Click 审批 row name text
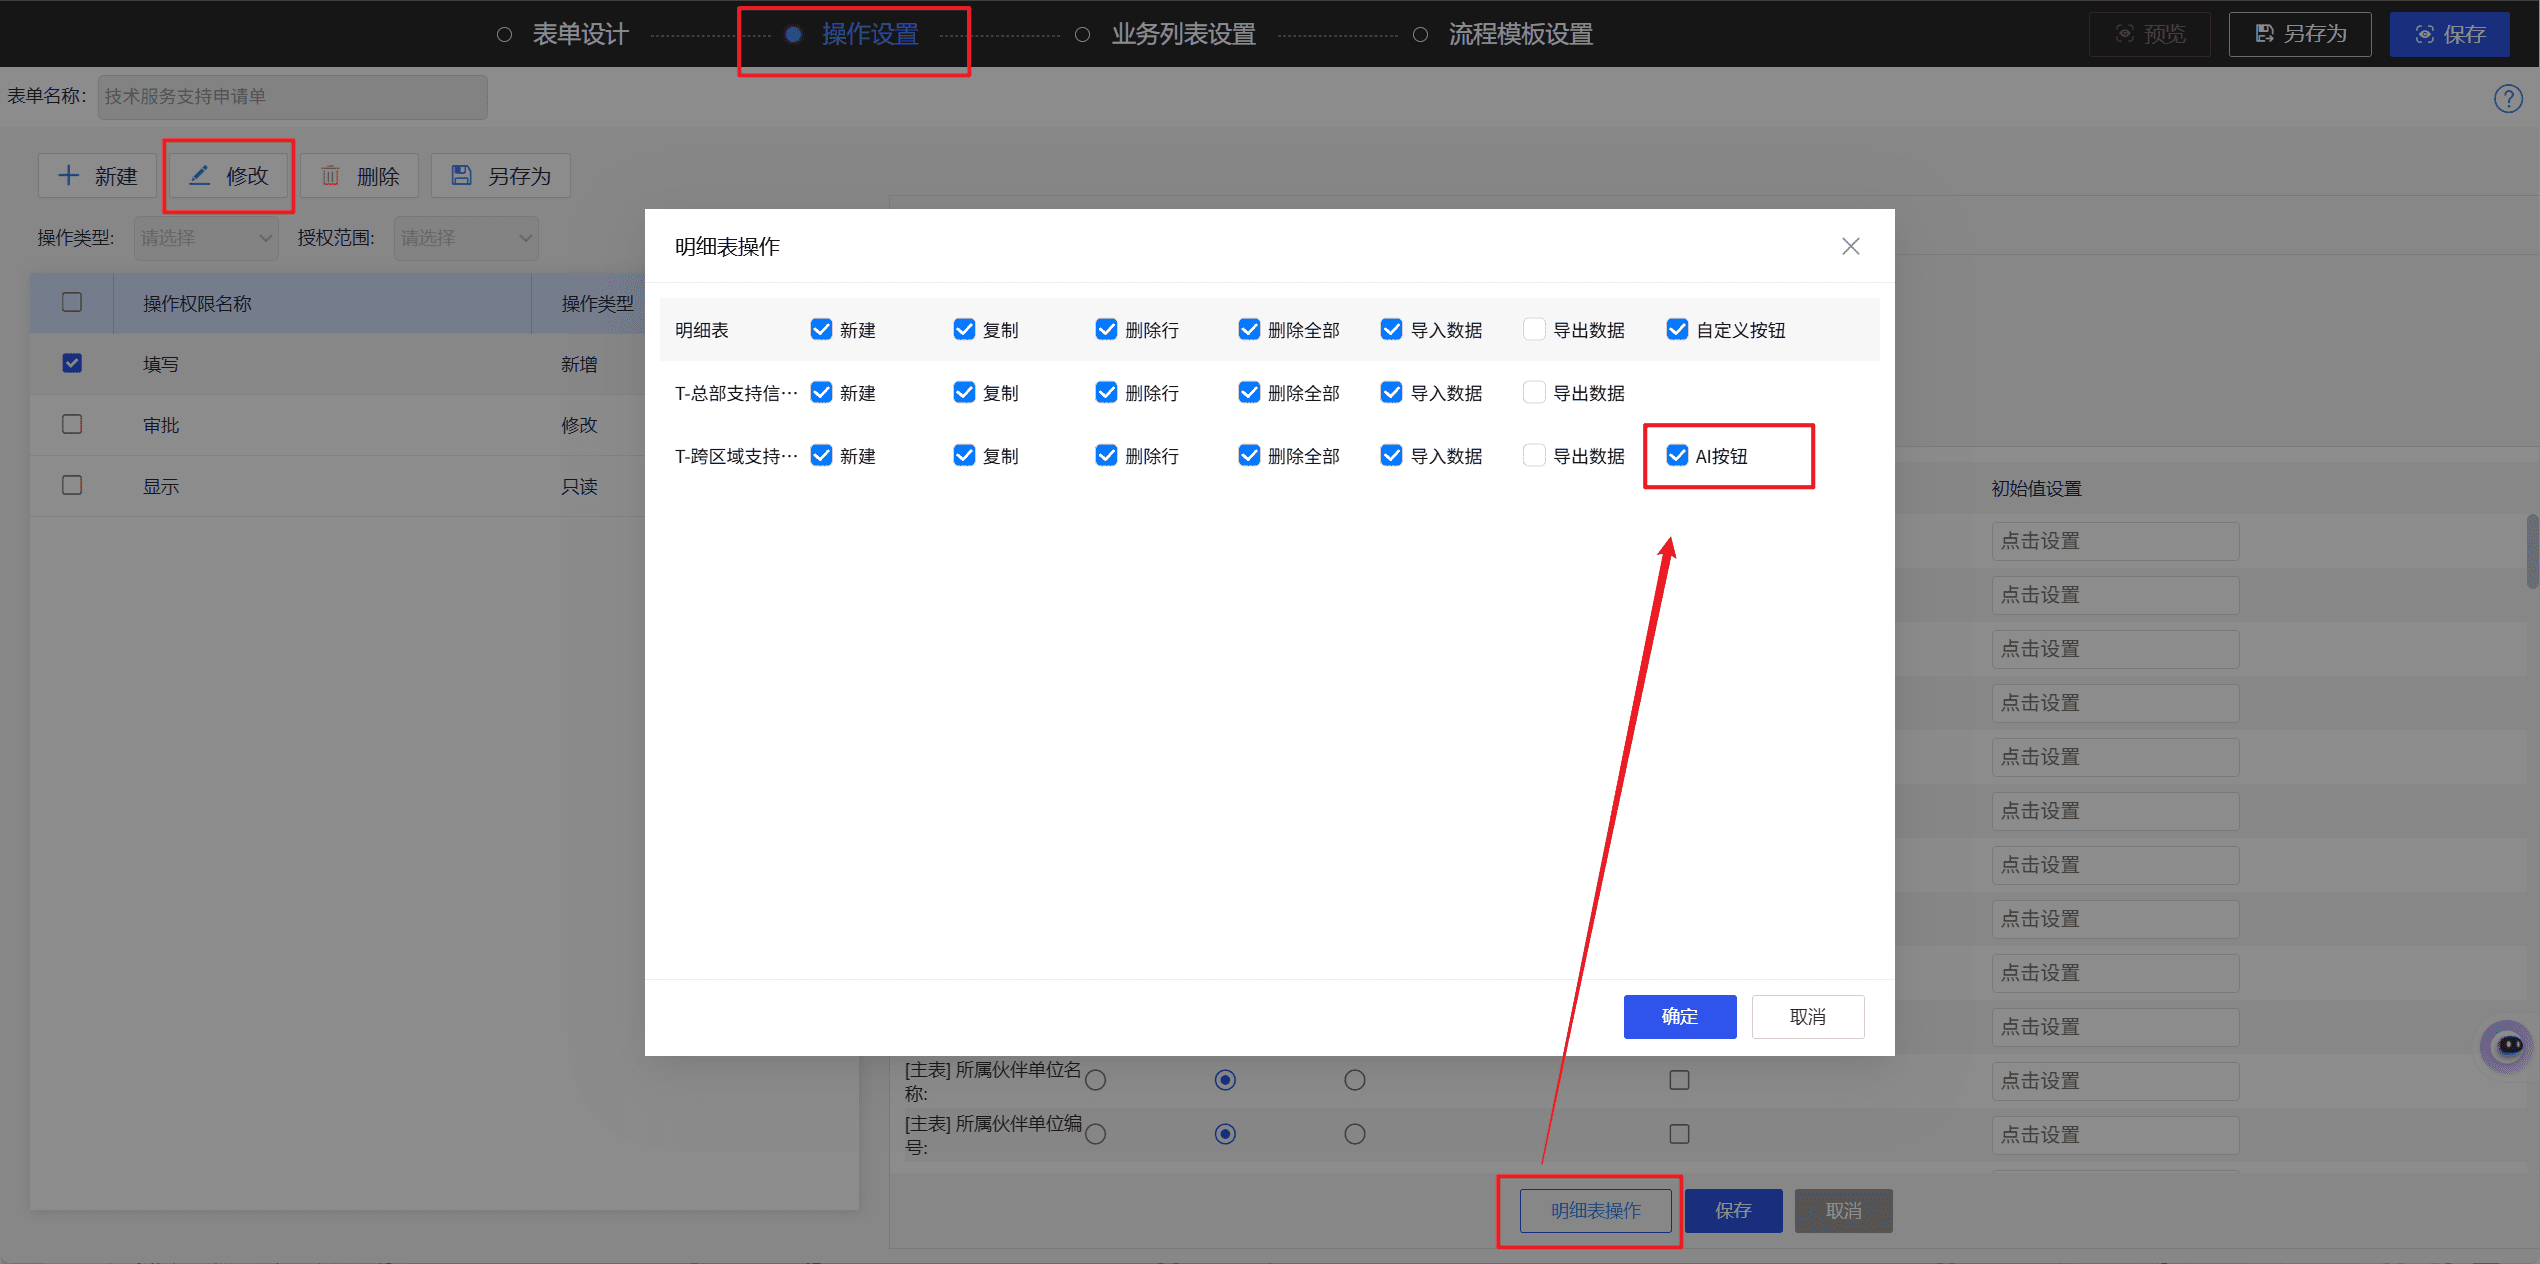The image size is (2540, 1264). (x=161, y=426)
